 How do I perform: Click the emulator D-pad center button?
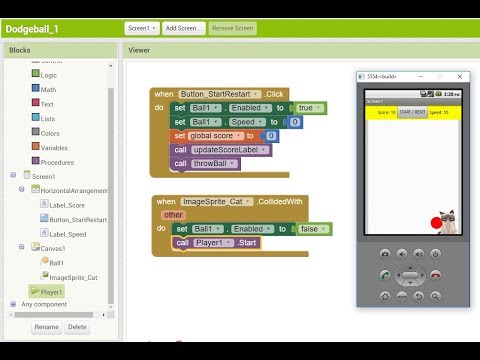point(410,275)
